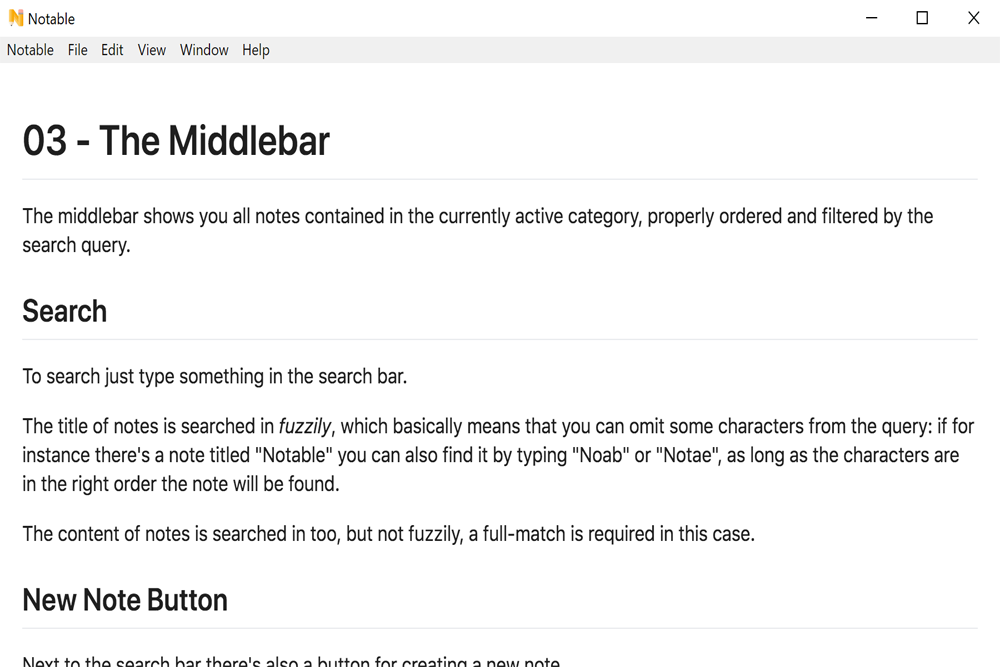Click the "Search" section heading
1000x667 pixels.
pyautogui.click(x=64, y=311)
